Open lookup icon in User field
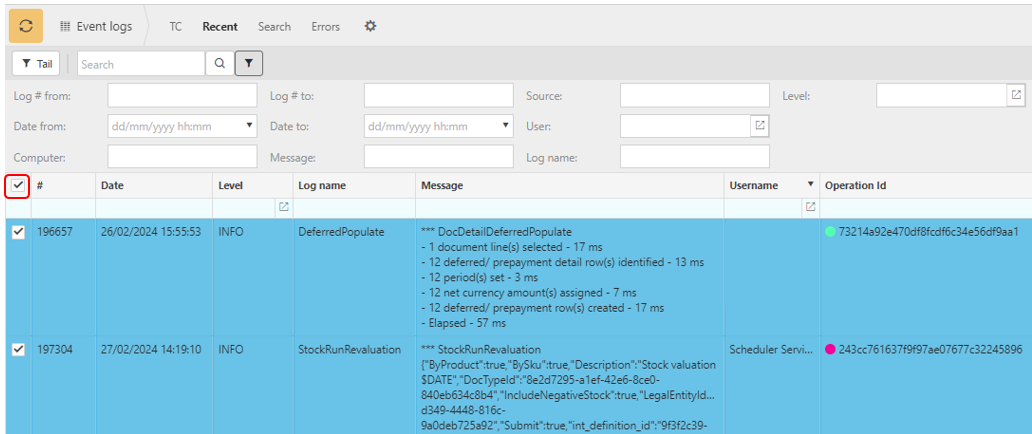The image size is (1032, 434). pos(759,126)
